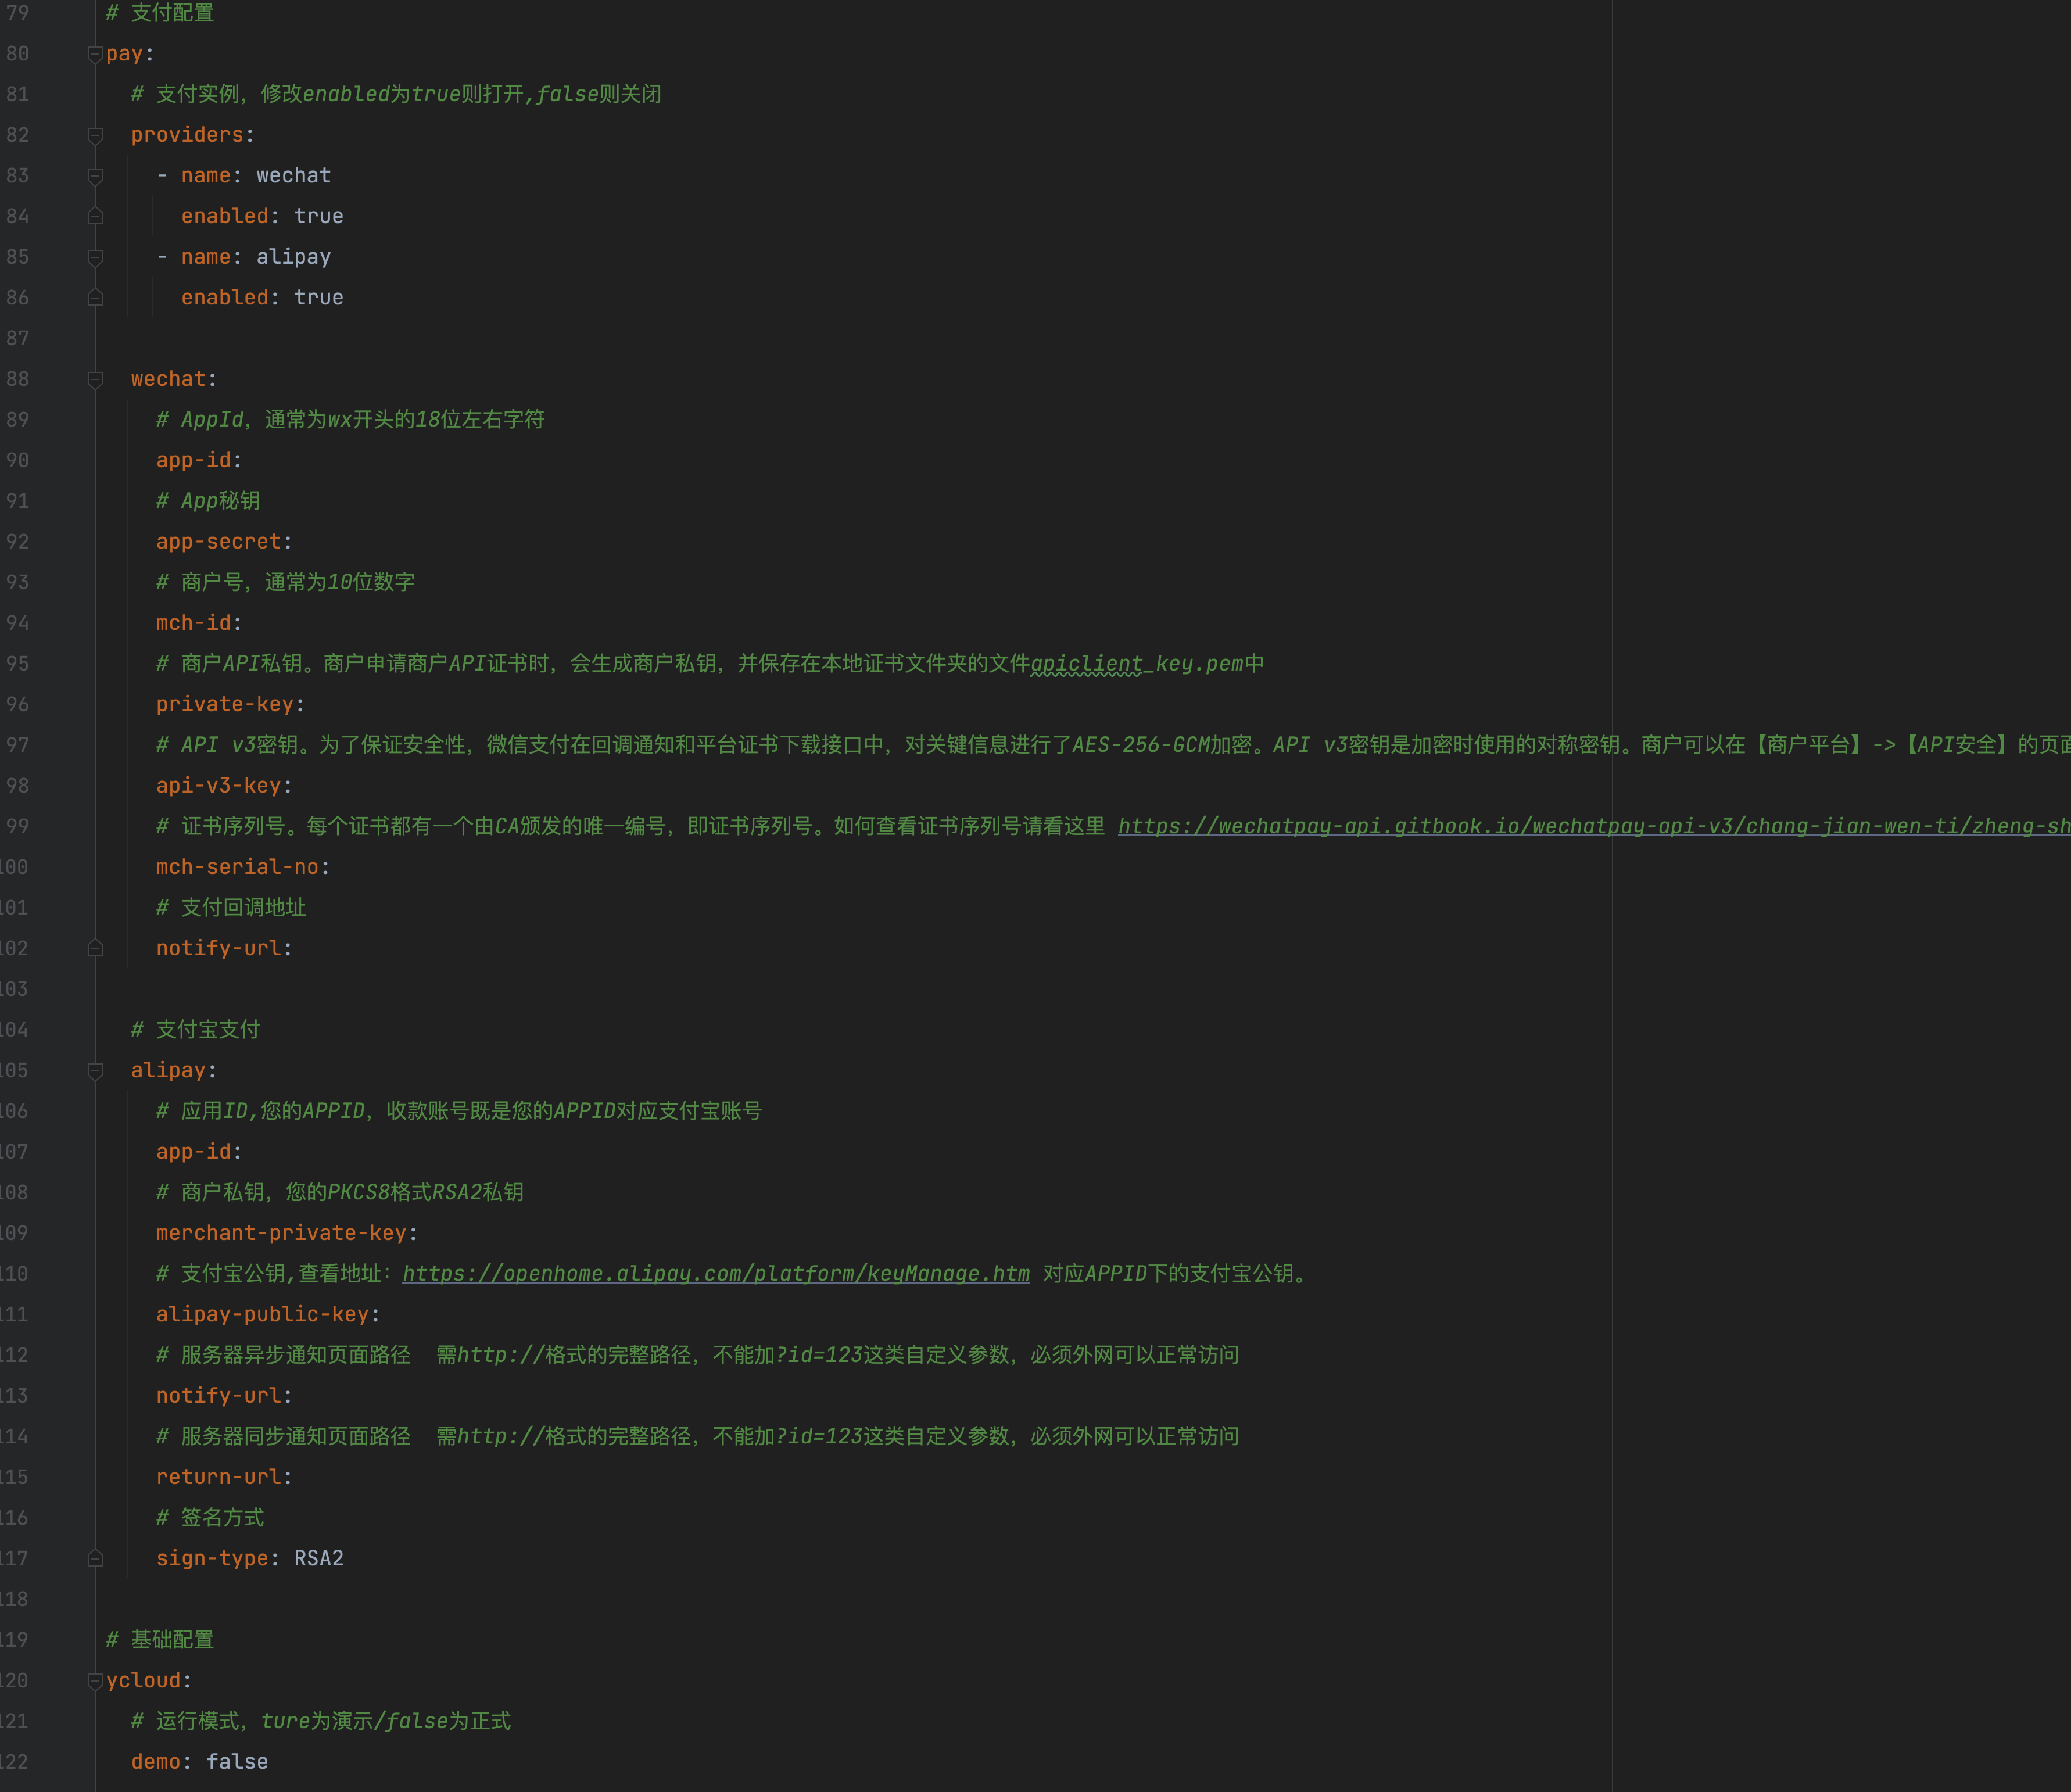Click the AES-256-GCM API v3密钥 comment
2071x1792 pixels.
click(1113, 745)
